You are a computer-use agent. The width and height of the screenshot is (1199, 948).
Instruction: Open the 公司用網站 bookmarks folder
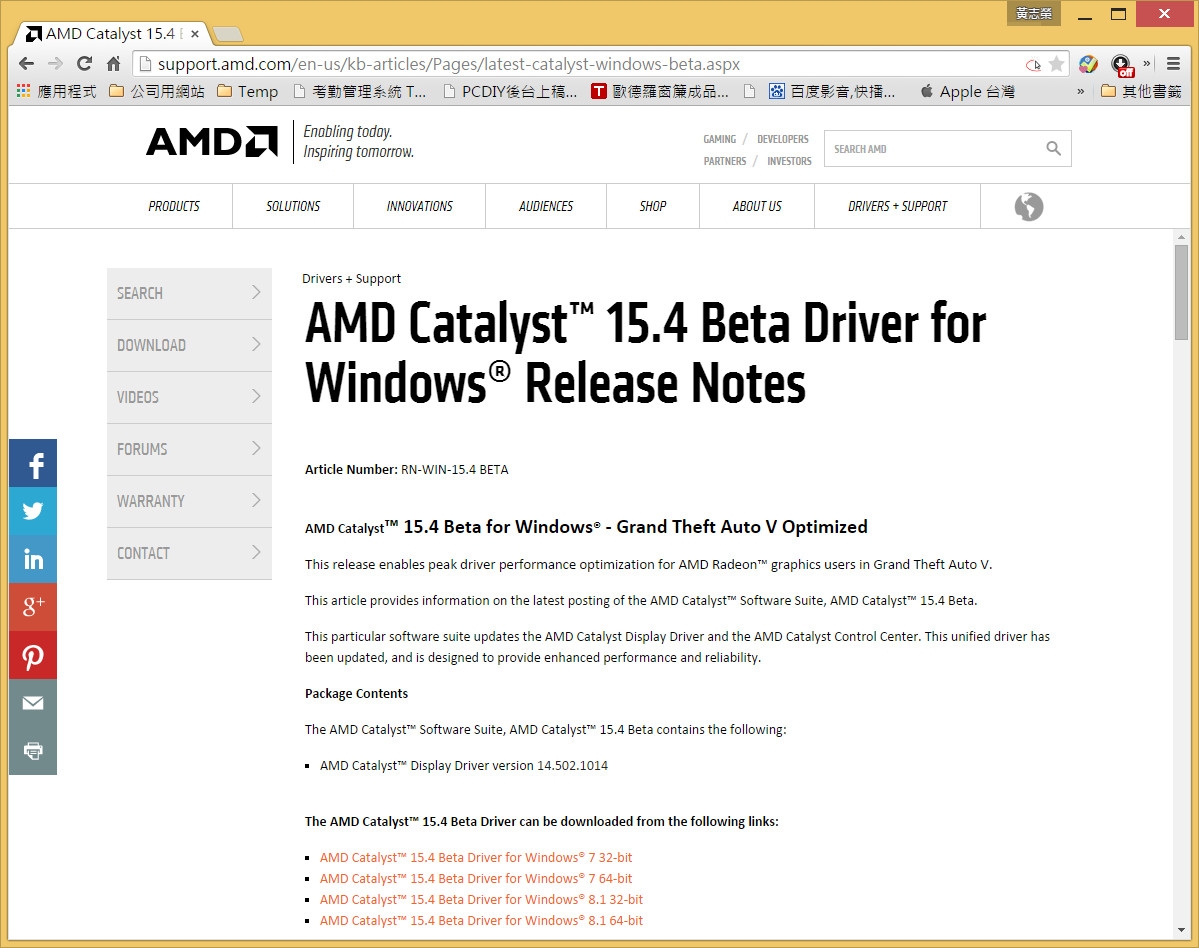click(157, 92)
